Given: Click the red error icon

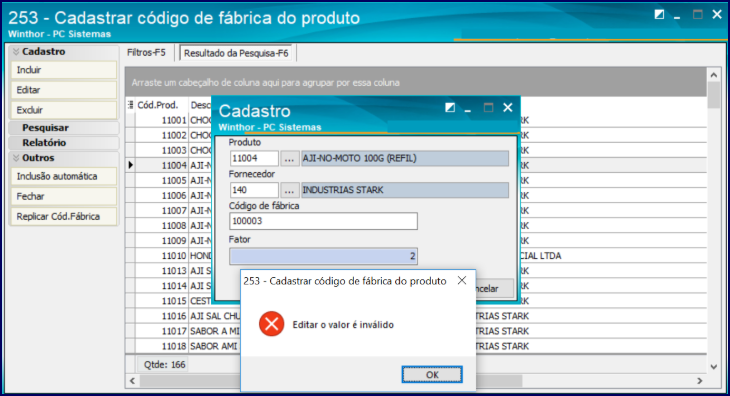Looking at the screenshot, I should [271, 324].
